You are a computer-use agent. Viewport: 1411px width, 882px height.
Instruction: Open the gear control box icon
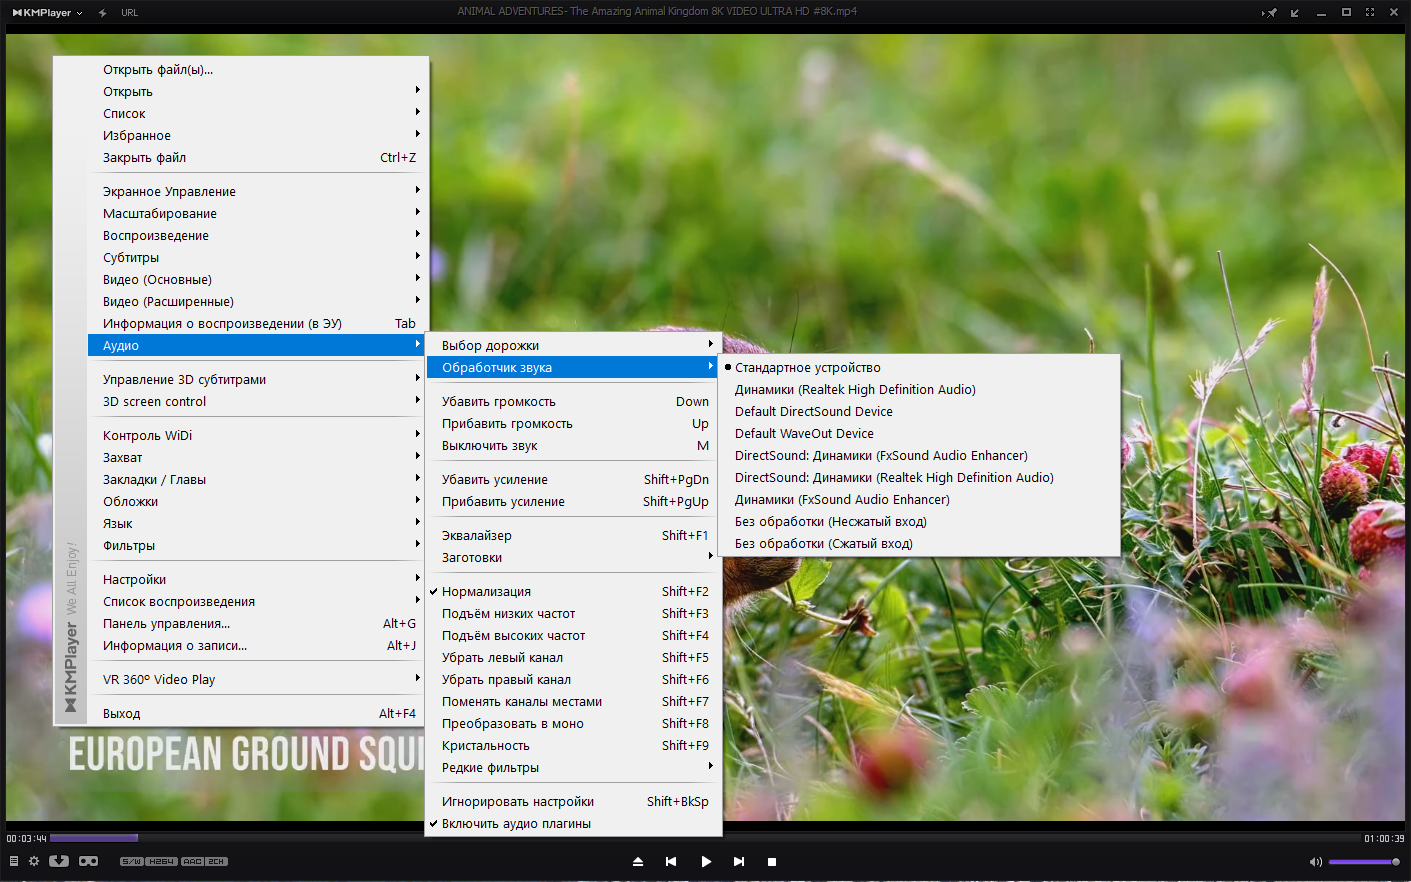[34, 861]
